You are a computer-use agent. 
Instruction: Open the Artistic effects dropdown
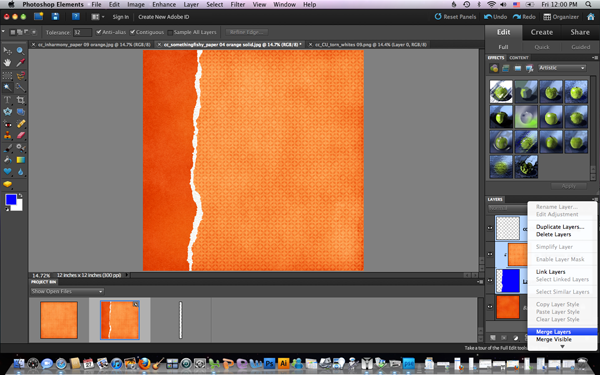click(562, 68)
